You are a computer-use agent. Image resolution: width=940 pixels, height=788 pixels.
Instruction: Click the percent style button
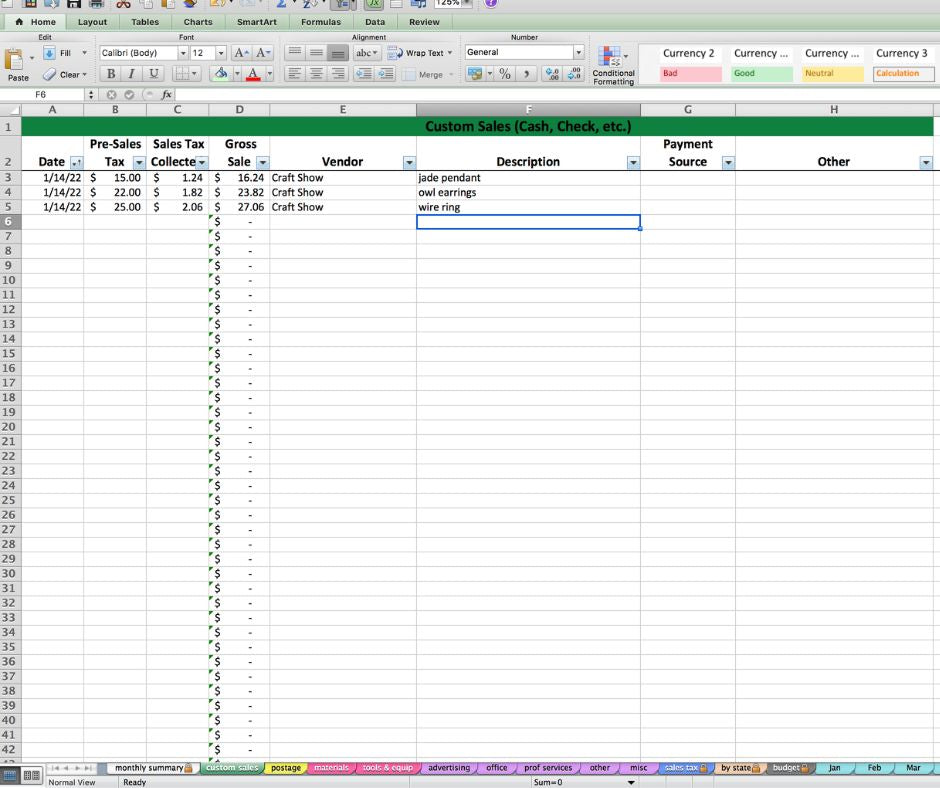pos(506,74)
